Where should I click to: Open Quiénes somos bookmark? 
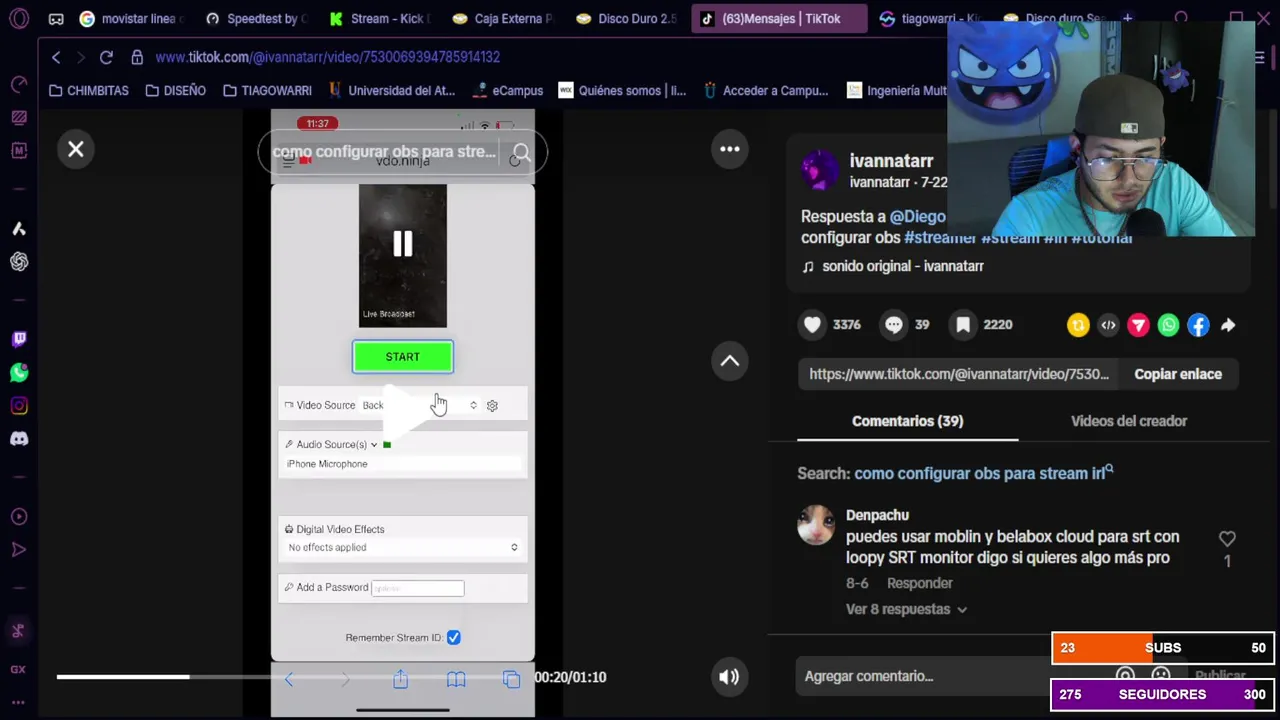tap(622, 90)
